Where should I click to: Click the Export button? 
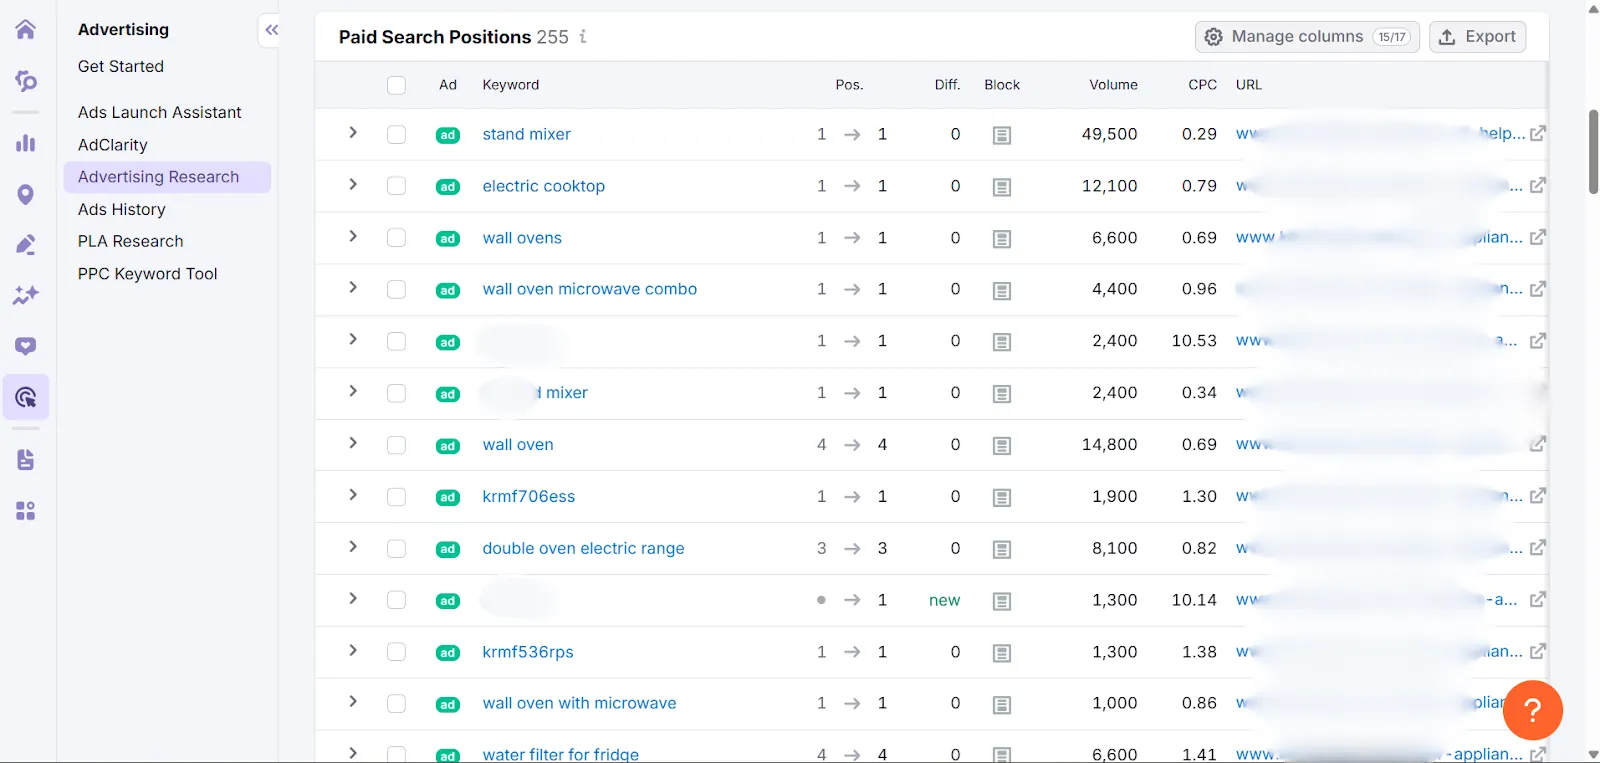[x=1477, y=37]
